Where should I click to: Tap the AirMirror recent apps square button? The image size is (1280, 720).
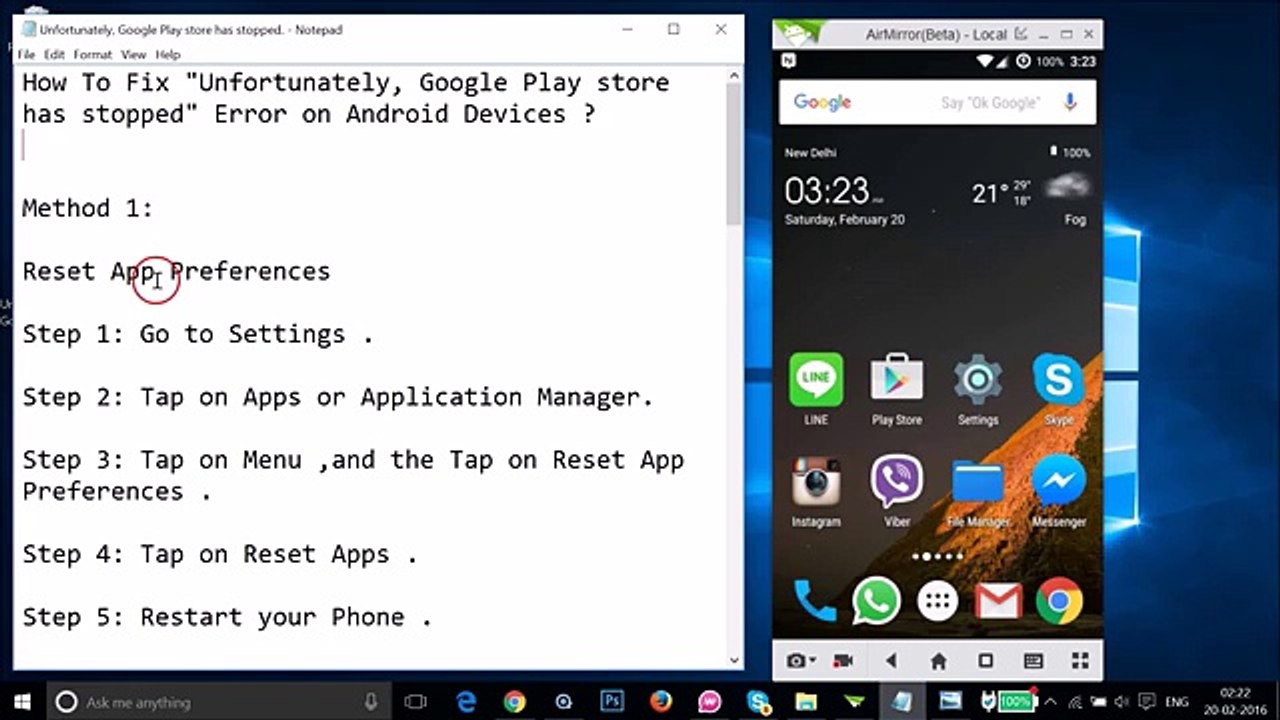986,661
